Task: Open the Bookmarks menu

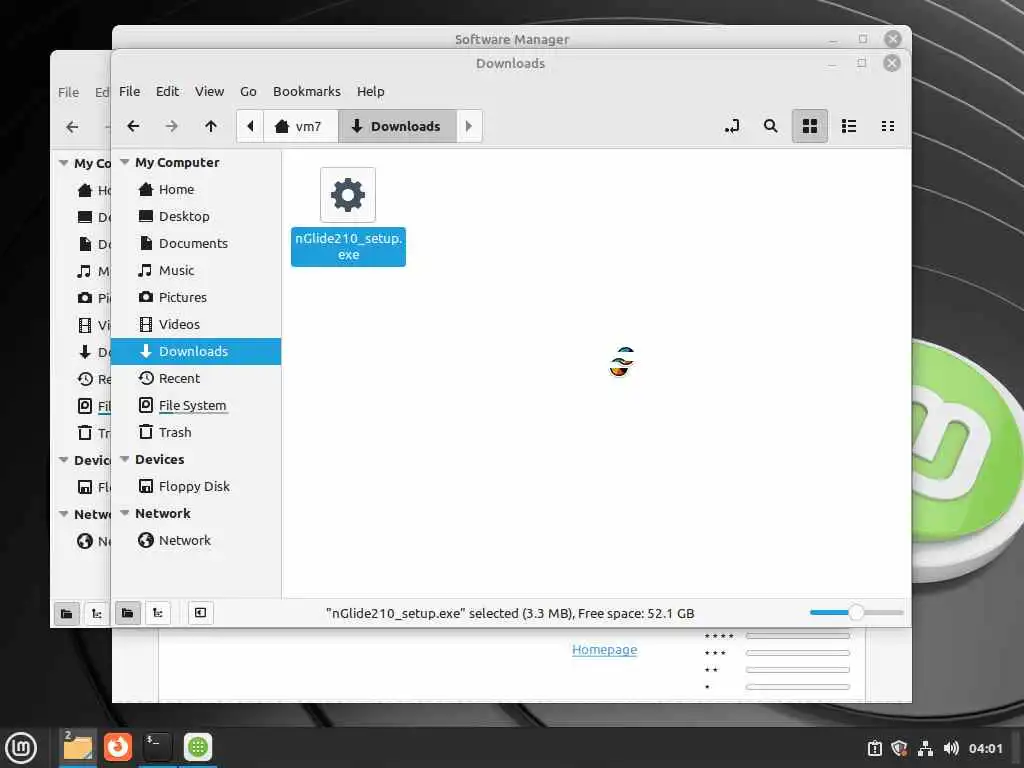Action: click(307, 91)
